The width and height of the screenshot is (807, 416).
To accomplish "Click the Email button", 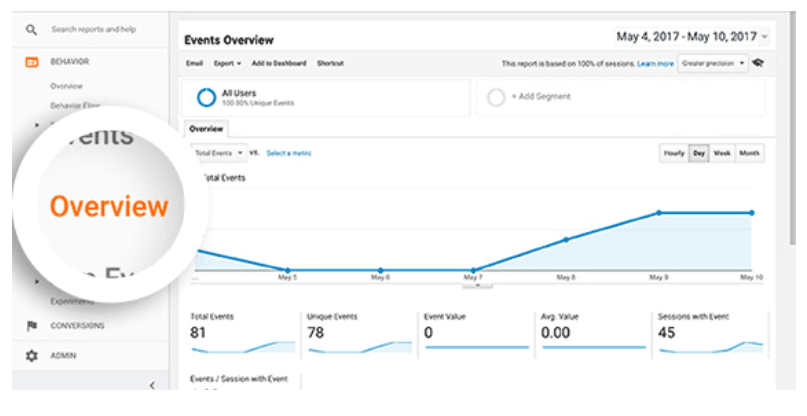I will [194, 63].
